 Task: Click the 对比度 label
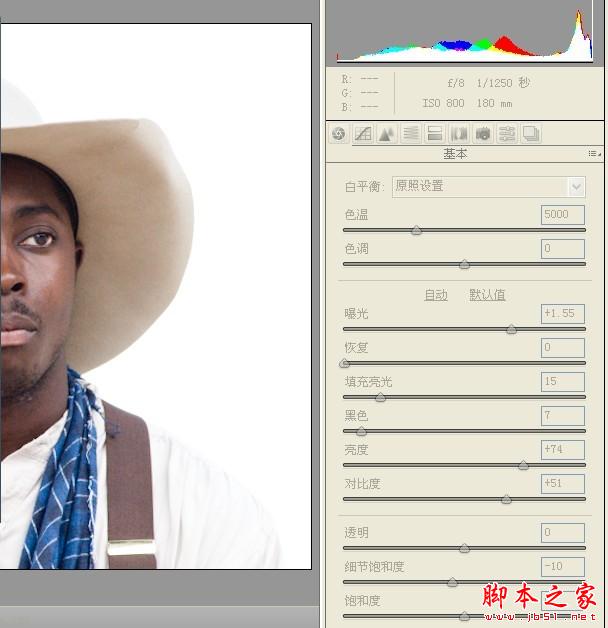pyautogui.click(x=362, y=484)
